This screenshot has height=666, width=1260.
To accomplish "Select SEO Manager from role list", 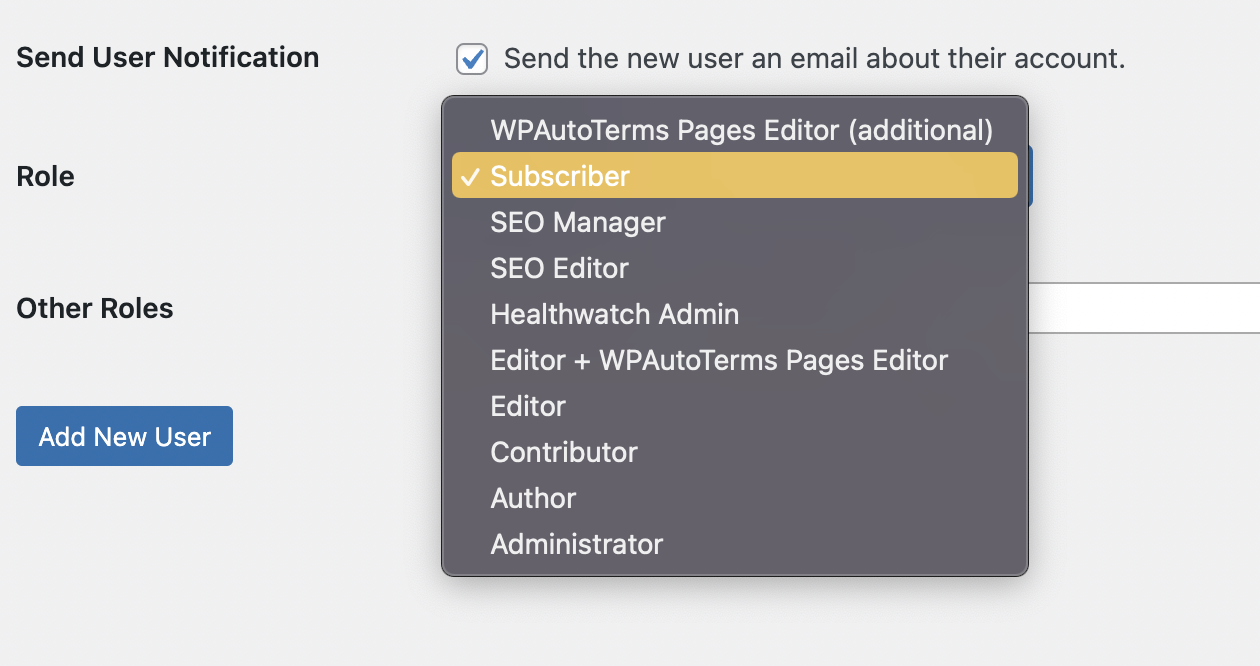I will pos(577,222).
